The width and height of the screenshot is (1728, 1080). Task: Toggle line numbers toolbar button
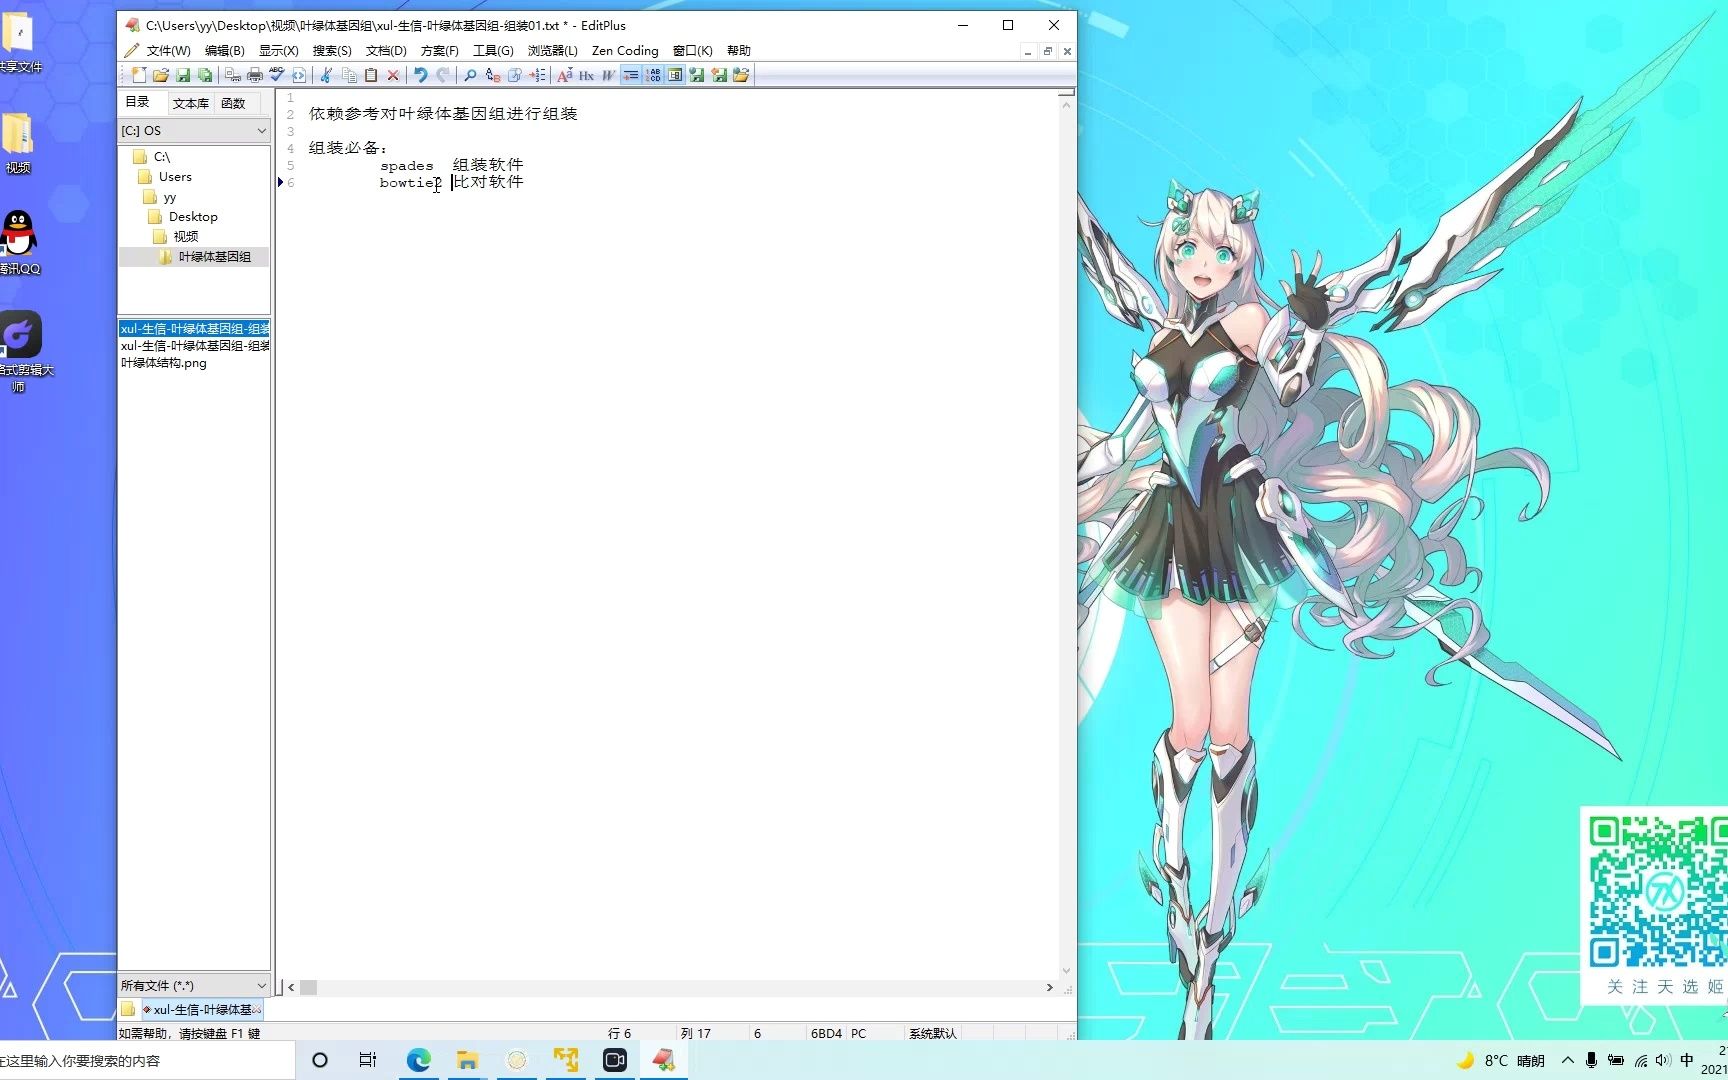click(653, 75)
